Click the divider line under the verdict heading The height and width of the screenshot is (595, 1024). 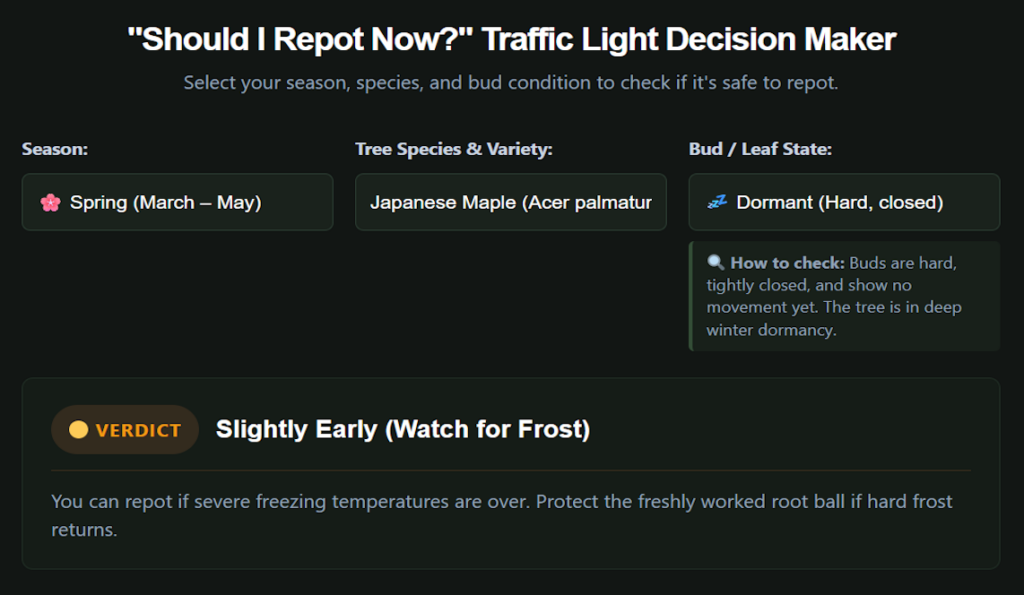511,470
